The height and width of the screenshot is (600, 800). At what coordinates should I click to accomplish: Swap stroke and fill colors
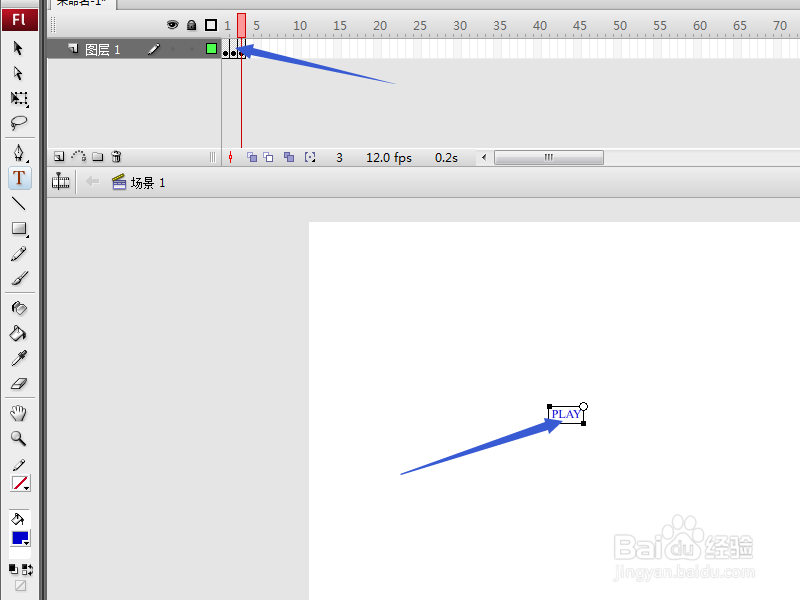click(28, 568)
